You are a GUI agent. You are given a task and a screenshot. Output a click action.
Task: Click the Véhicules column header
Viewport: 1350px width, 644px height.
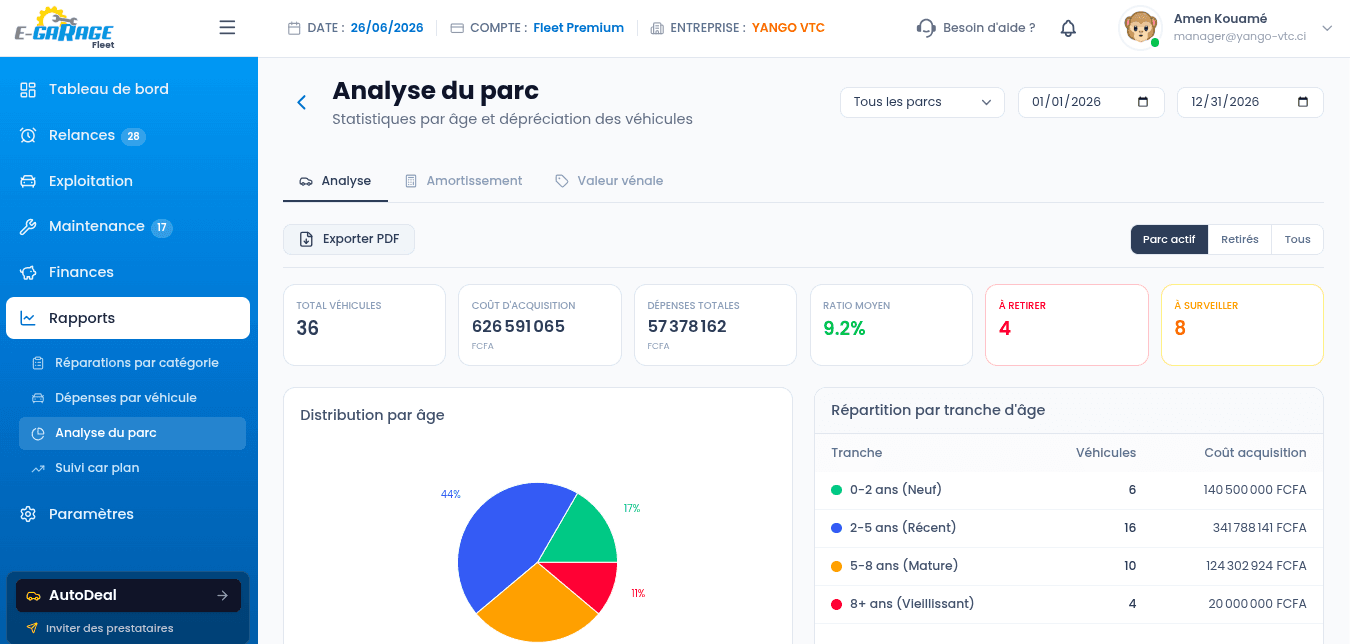coord(1106,453)
